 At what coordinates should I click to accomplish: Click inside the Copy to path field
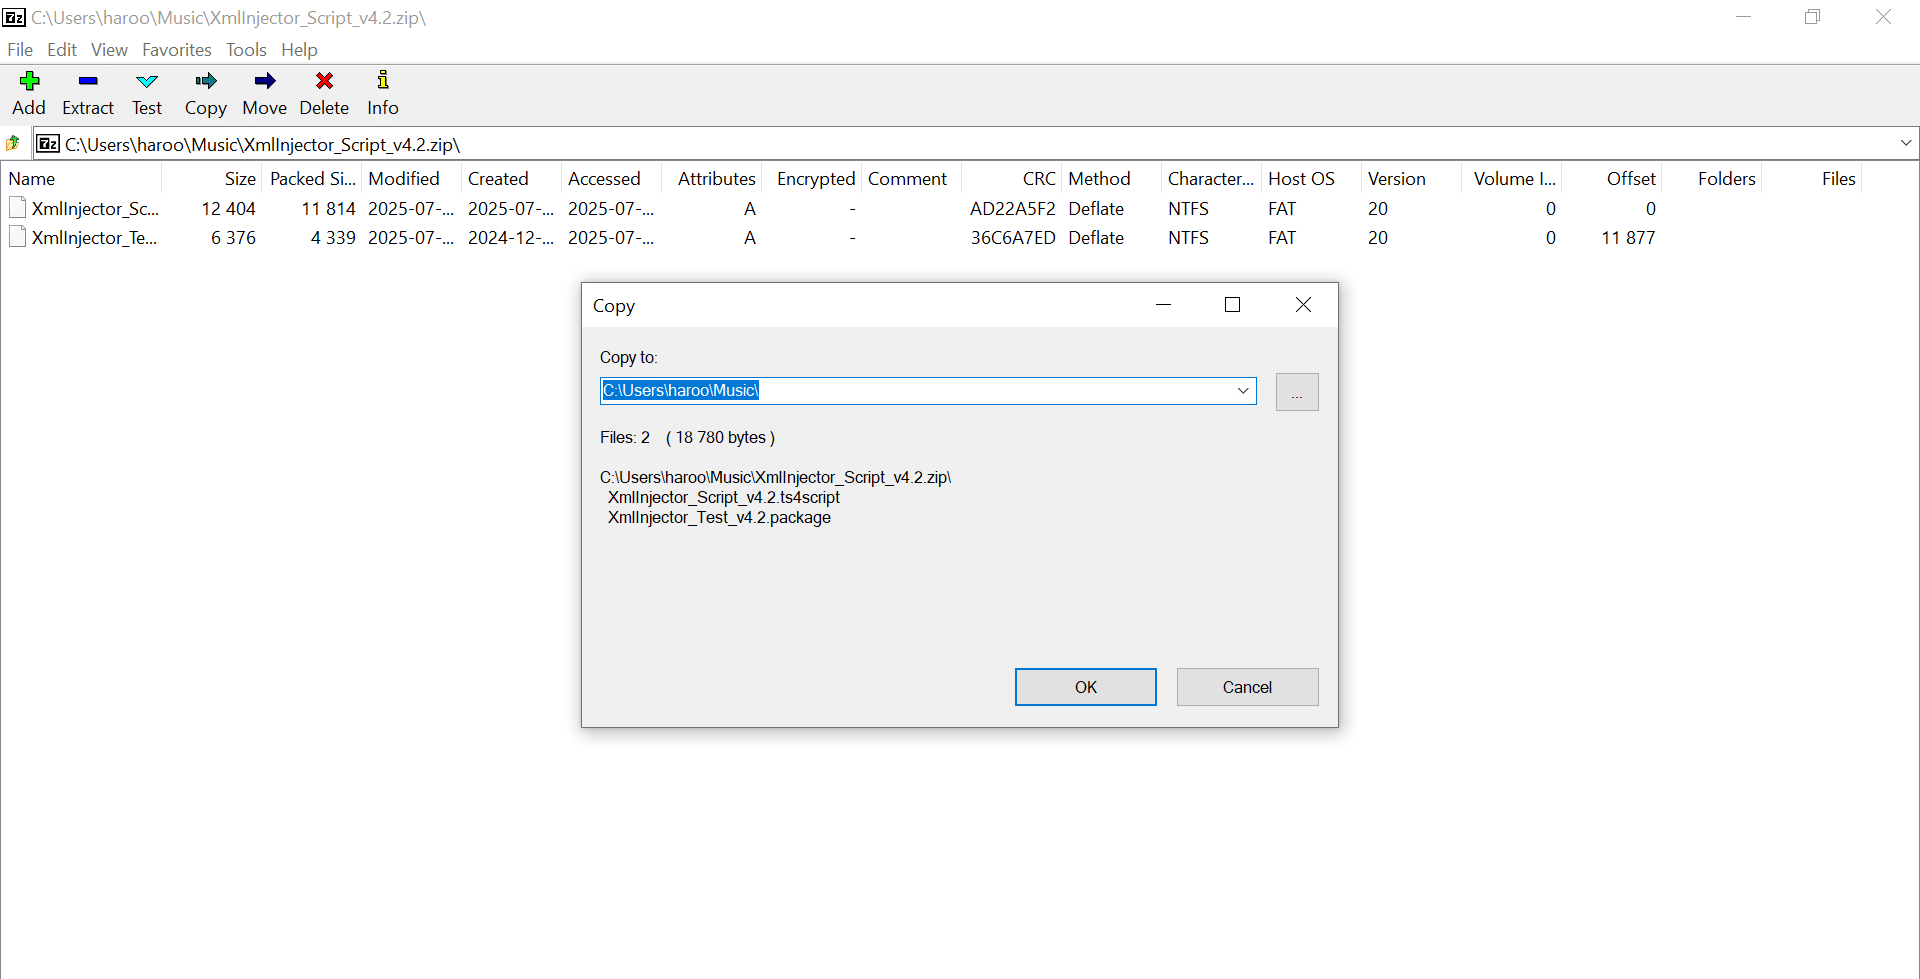pyautogui.click(x=900, y=391)
